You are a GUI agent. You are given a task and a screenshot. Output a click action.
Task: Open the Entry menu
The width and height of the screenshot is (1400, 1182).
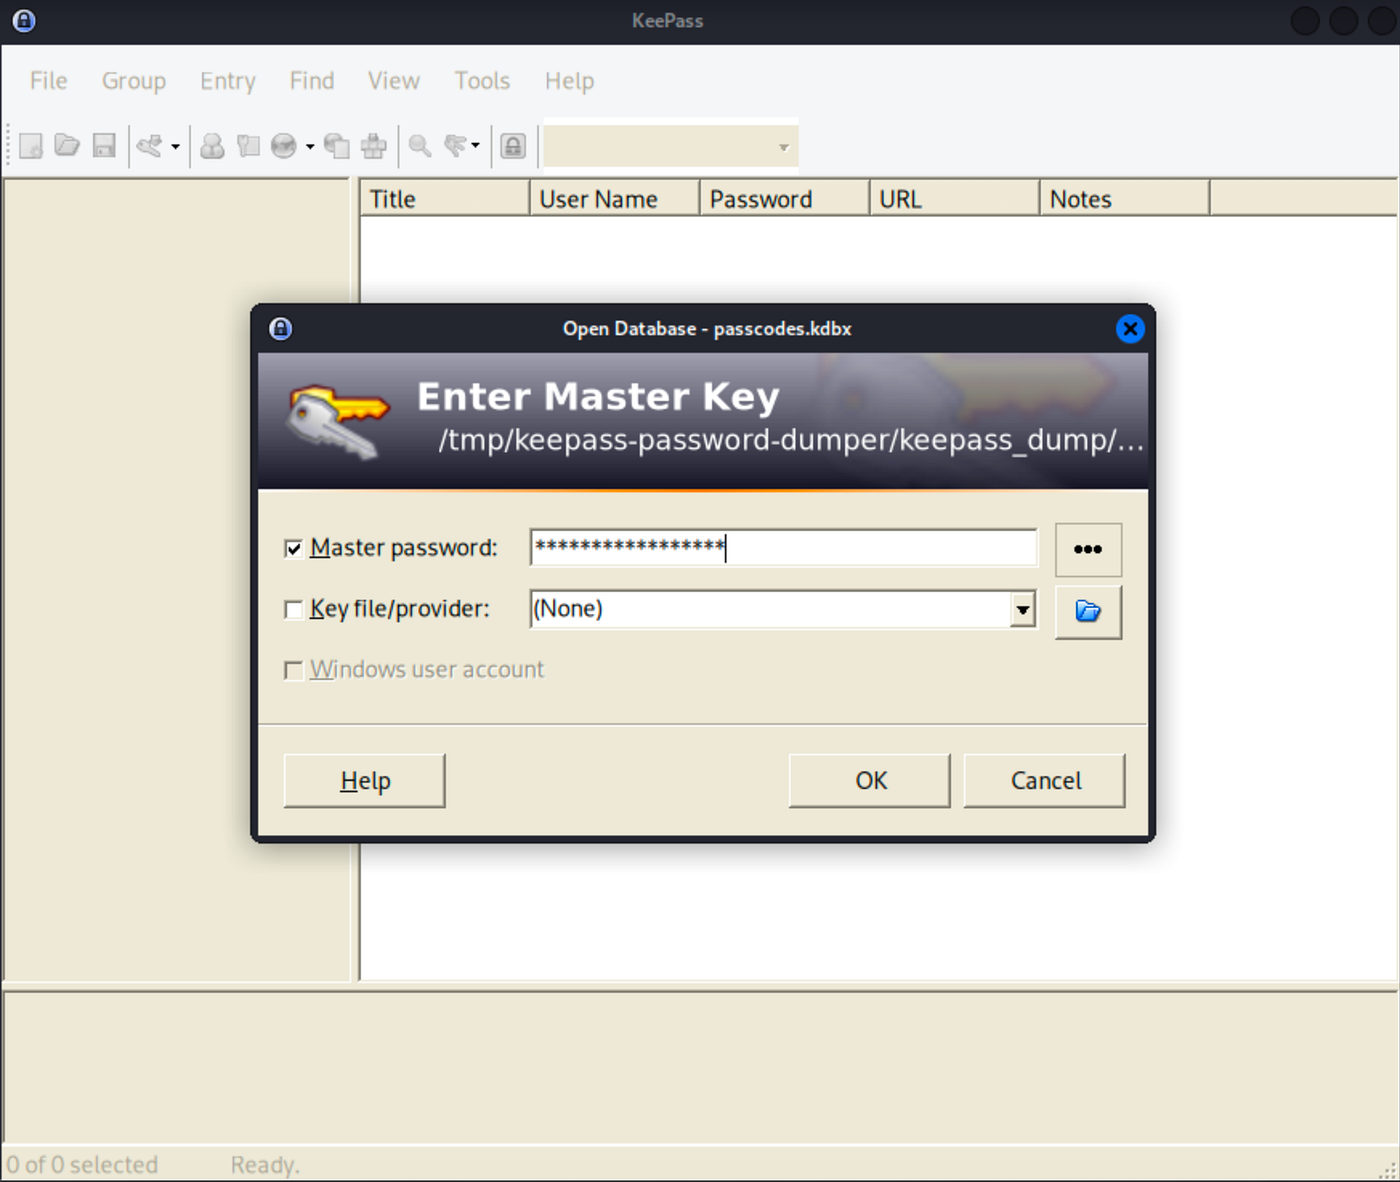pos(228,81)
